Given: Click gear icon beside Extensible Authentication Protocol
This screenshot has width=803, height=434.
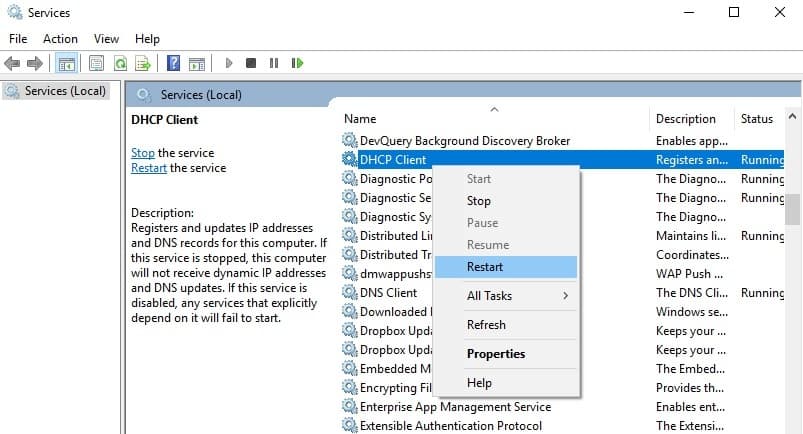Looking at the screenshot, I should tap(350, 425).
